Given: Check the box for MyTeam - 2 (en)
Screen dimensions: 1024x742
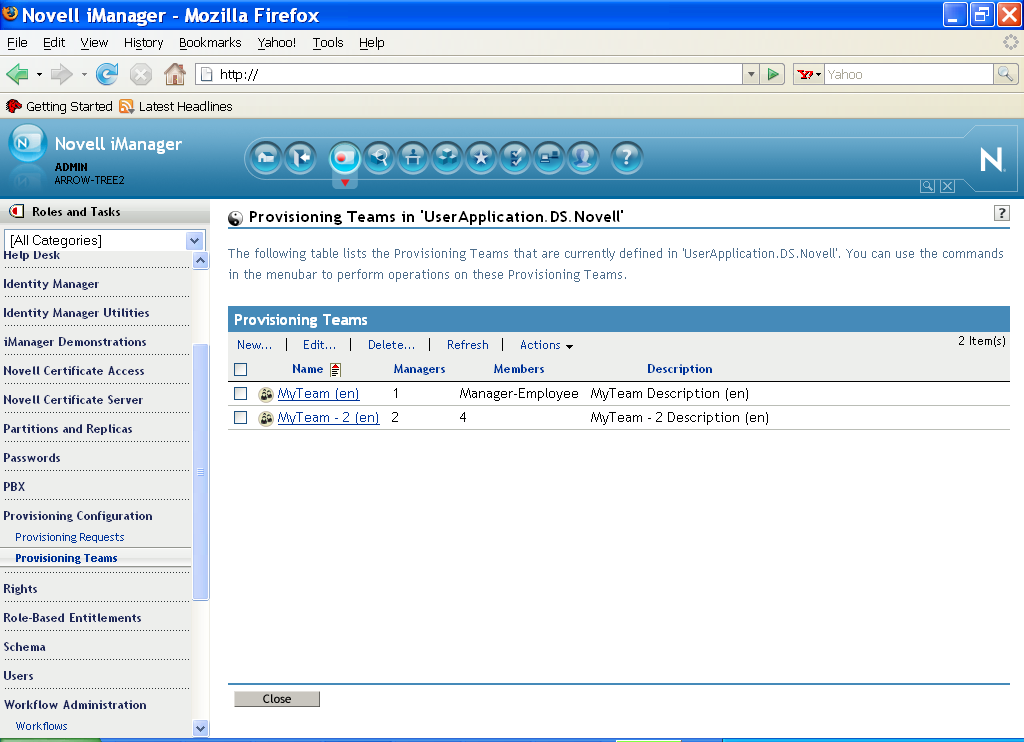Looking at the screenshot, I should click(x=240, y=418).
